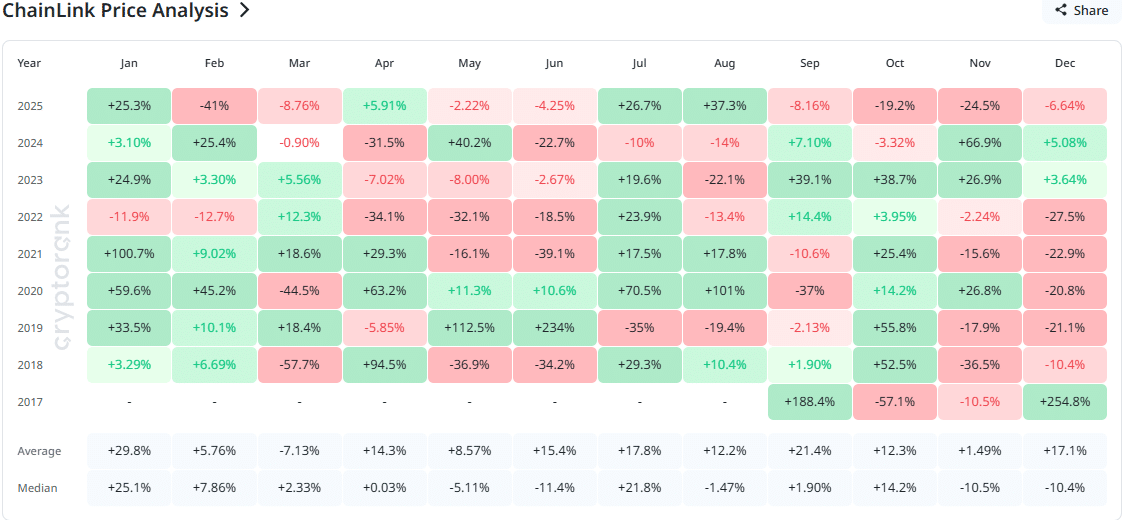
Task: Click the Average row label
Action: click(39, 451)
